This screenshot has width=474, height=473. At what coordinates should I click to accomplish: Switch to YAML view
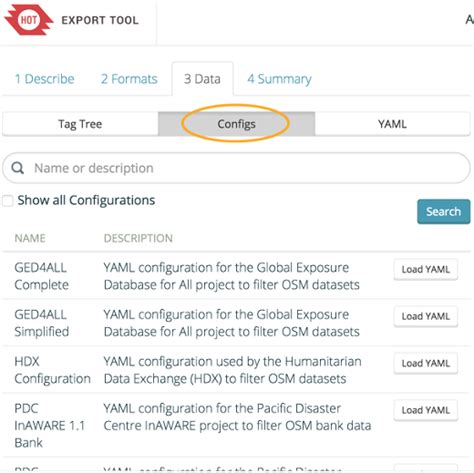pos(392,124)
